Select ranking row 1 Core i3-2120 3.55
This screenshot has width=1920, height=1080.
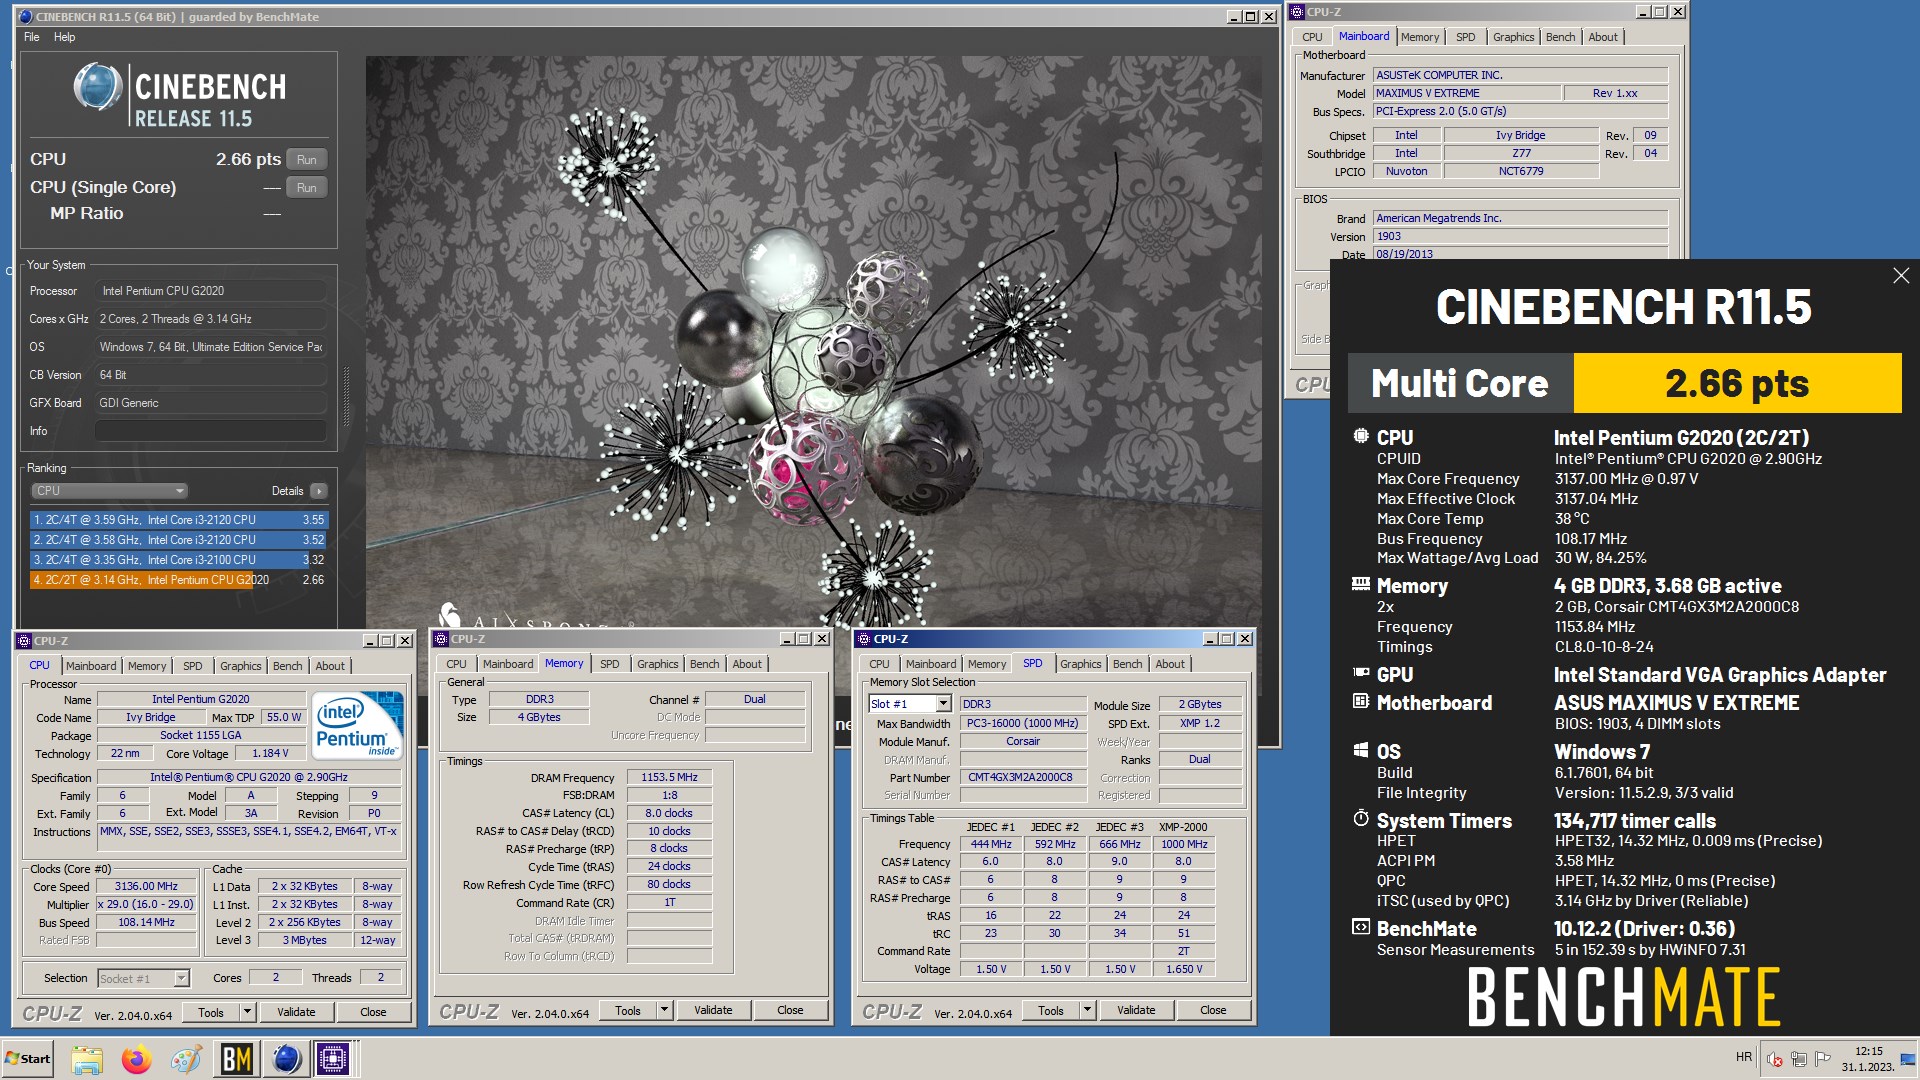coord(179,520)
